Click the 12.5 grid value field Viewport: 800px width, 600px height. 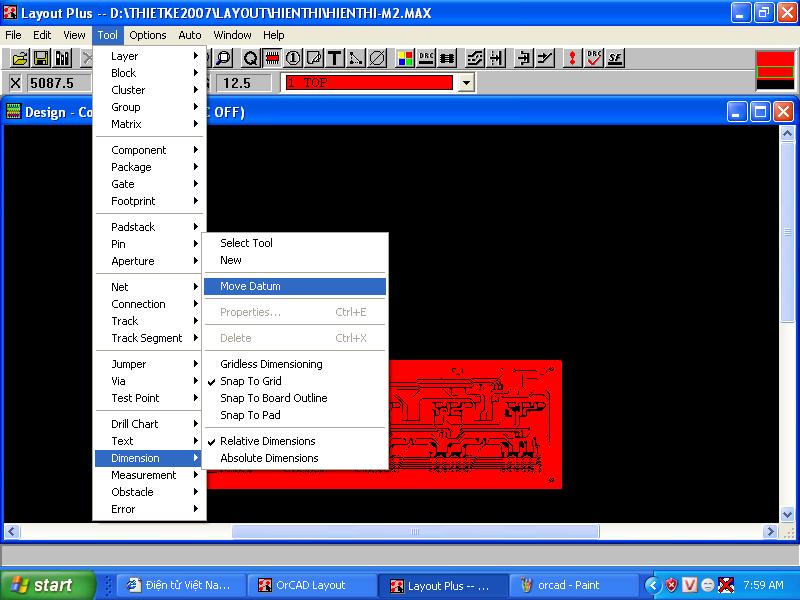click(244, 83)
